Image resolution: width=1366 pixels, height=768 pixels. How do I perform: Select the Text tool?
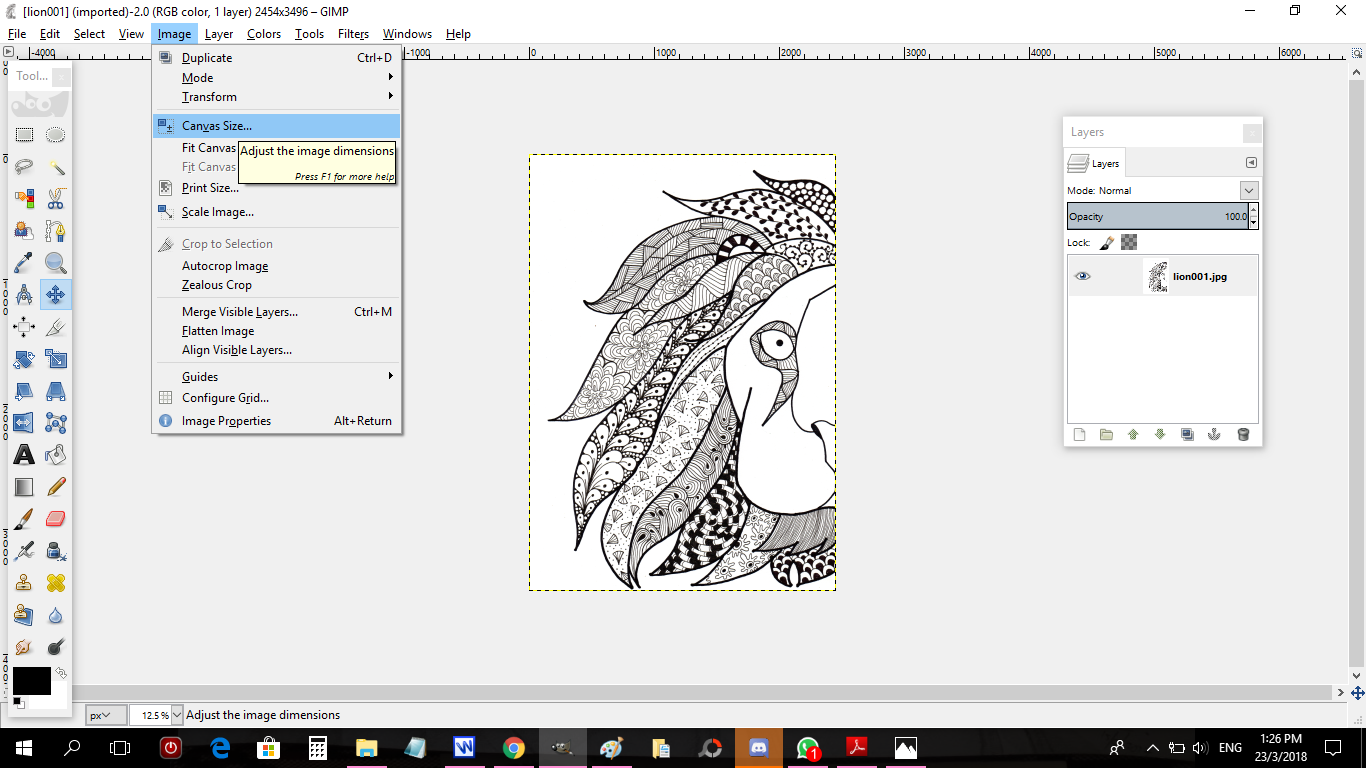pos(24,455)
